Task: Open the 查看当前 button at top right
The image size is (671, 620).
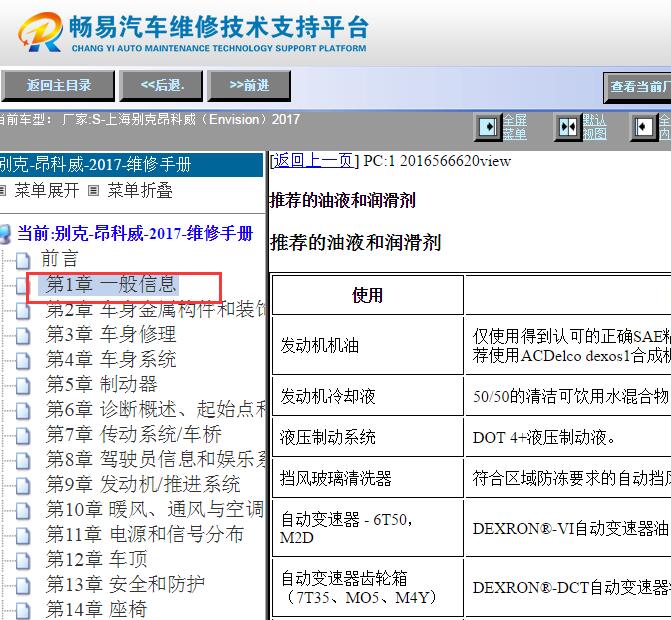Action: (638, 87)
